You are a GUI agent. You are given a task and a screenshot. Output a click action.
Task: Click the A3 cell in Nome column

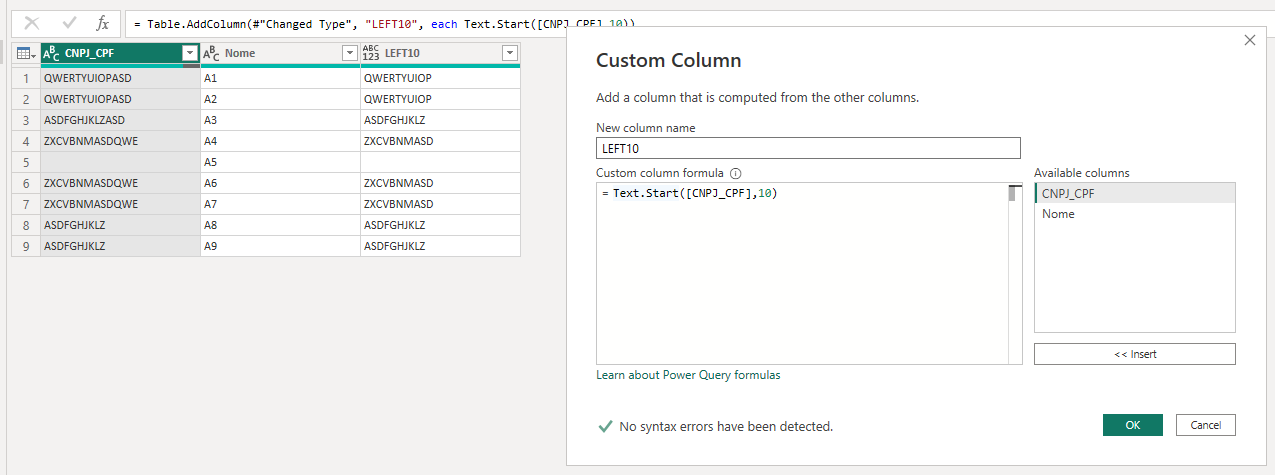point(280,120)
